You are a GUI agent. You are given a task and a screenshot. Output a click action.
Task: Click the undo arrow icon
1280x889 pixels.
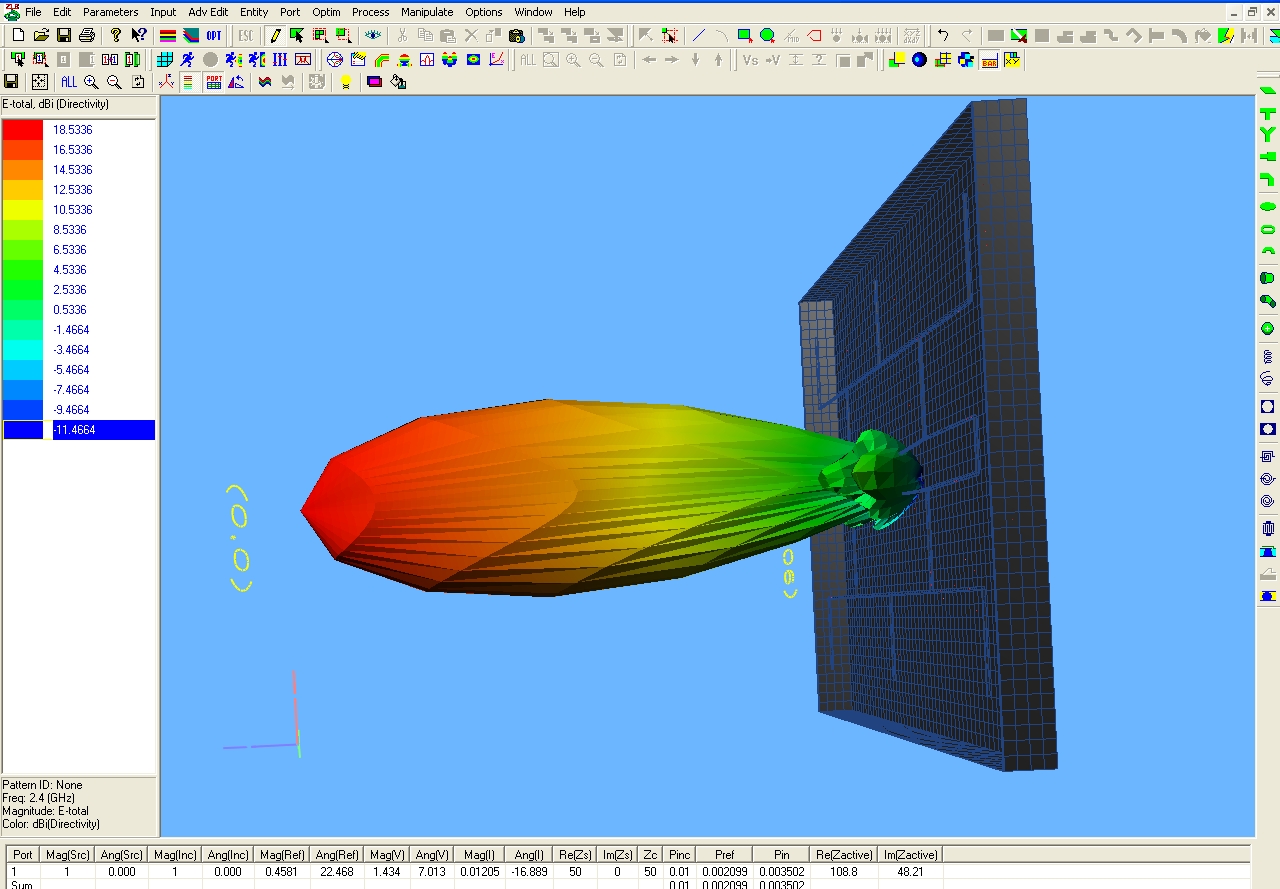tap(943, 35)
